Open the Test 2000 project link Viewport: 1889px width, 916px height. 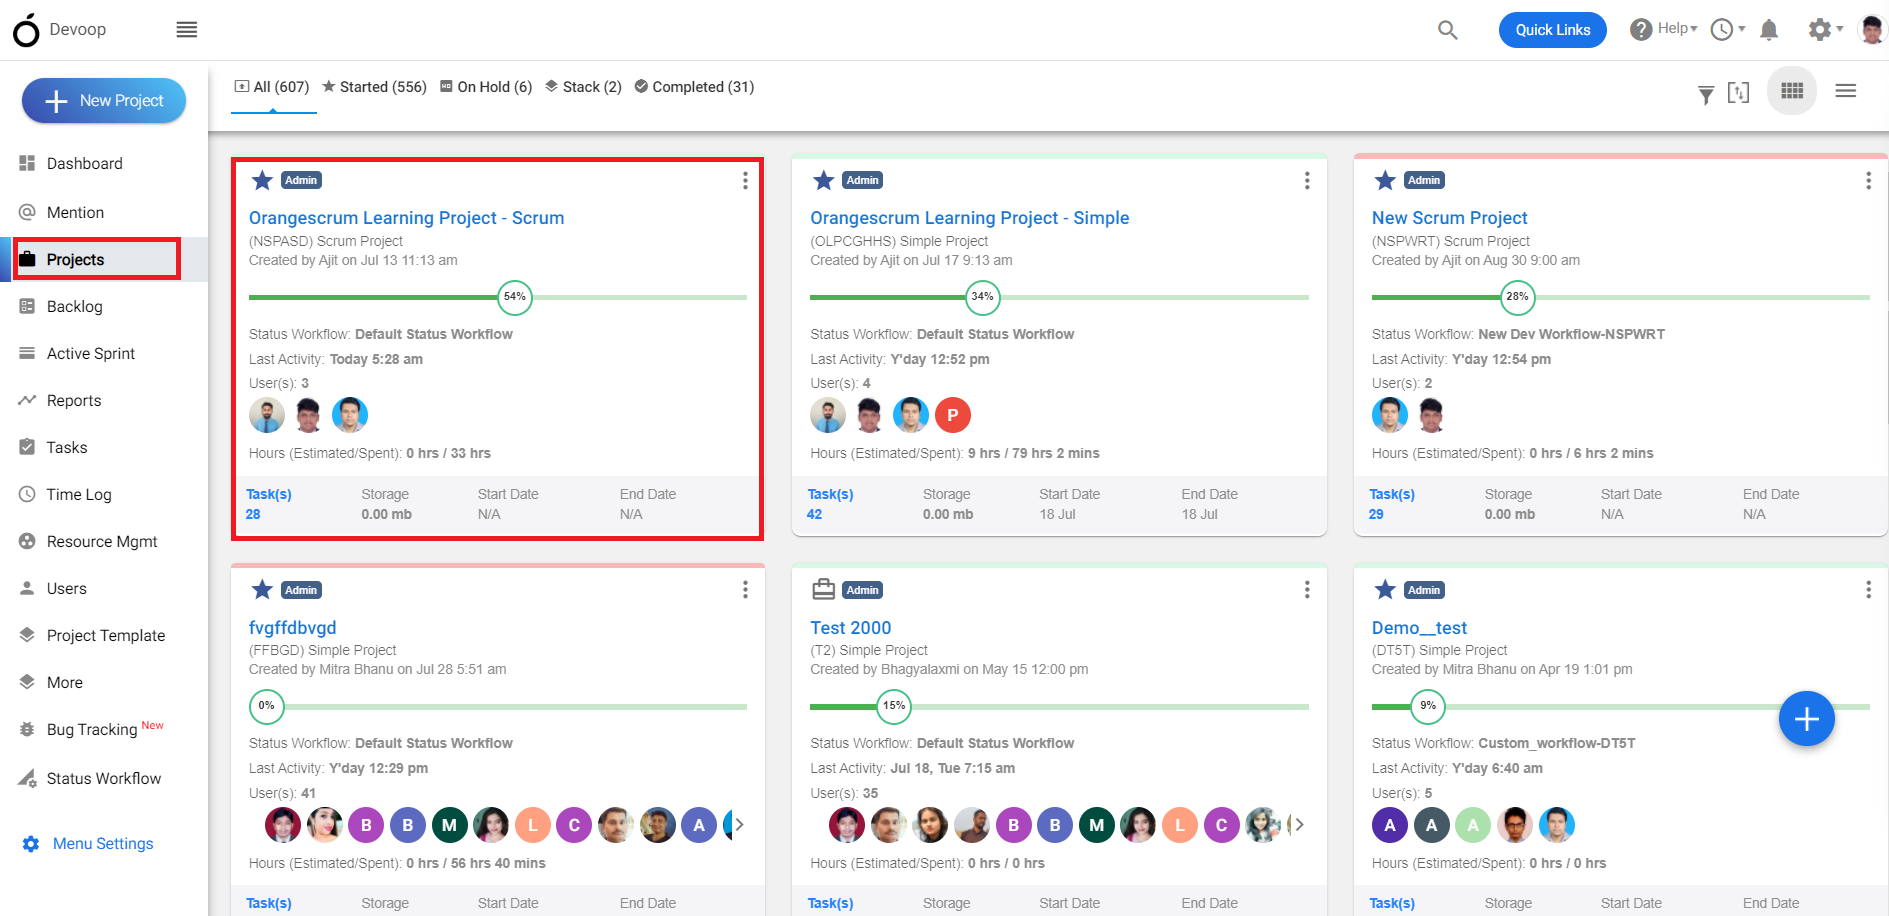tap(850, 628)
